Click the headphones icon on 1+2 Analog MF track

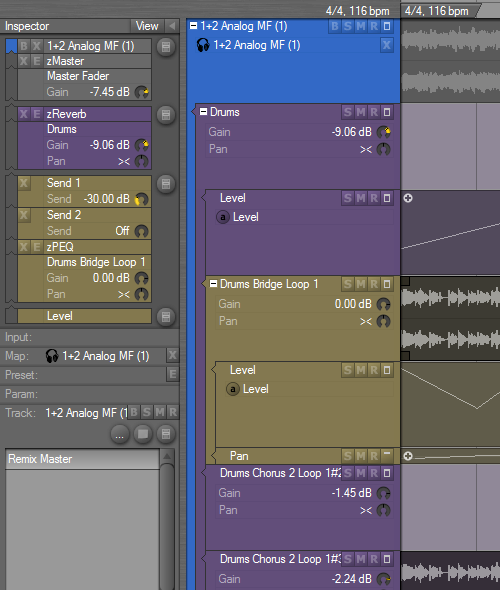[x=203, y=46]
